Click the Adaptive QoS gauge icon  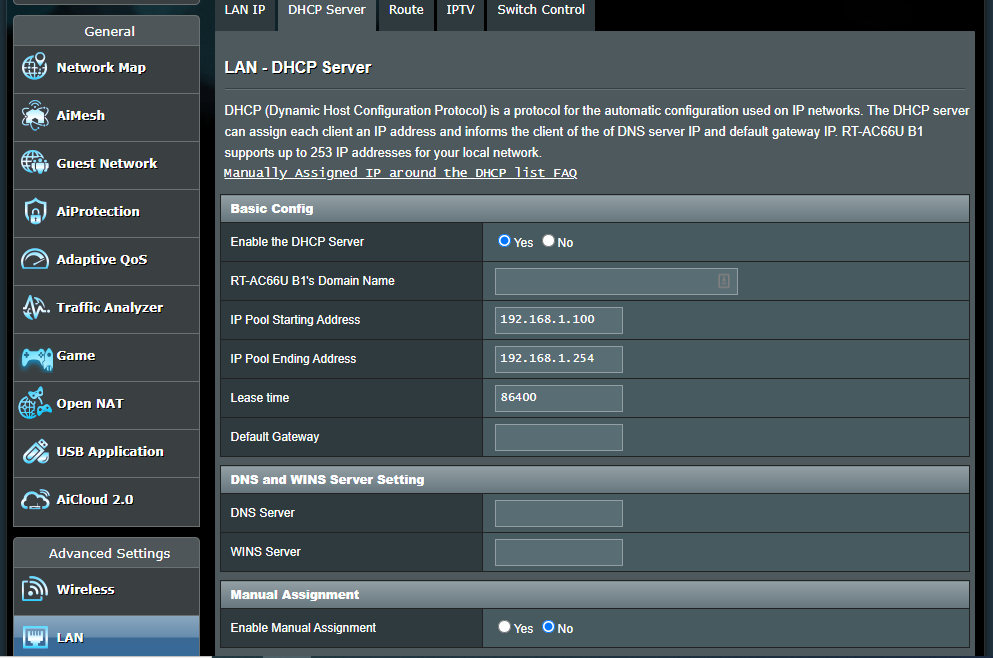coord(35,260)
